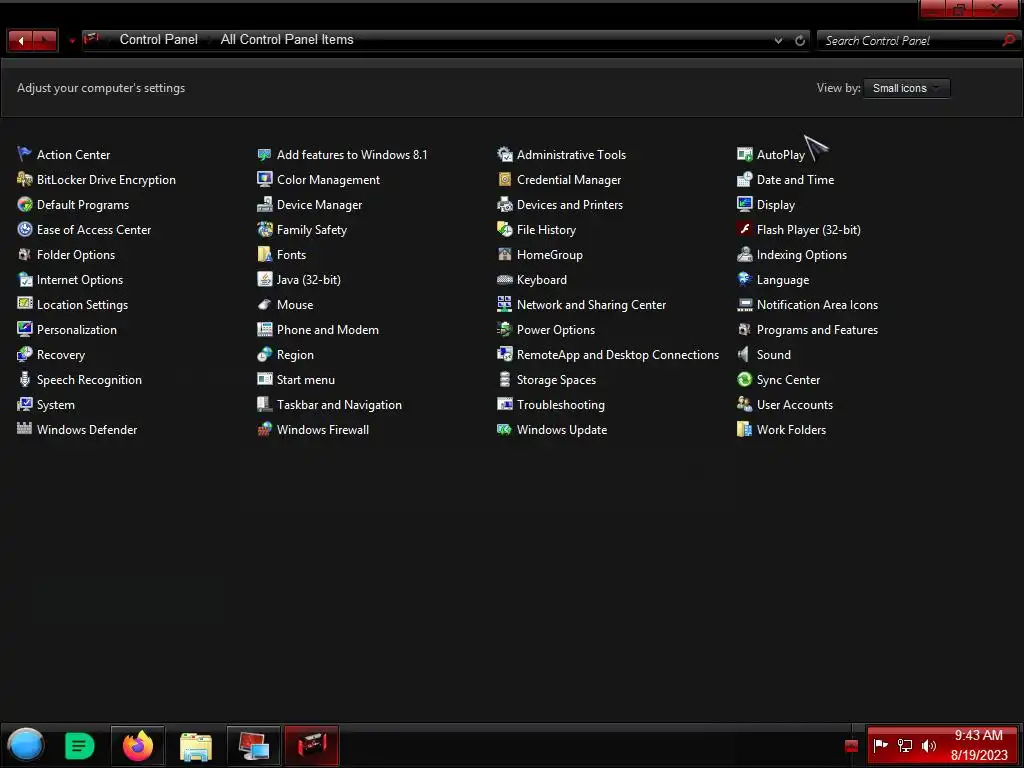Image resolution: width=1024 pixels, height=768 pixels.
Task: Open the Administrative Tools icon
Action: (504, 154)
